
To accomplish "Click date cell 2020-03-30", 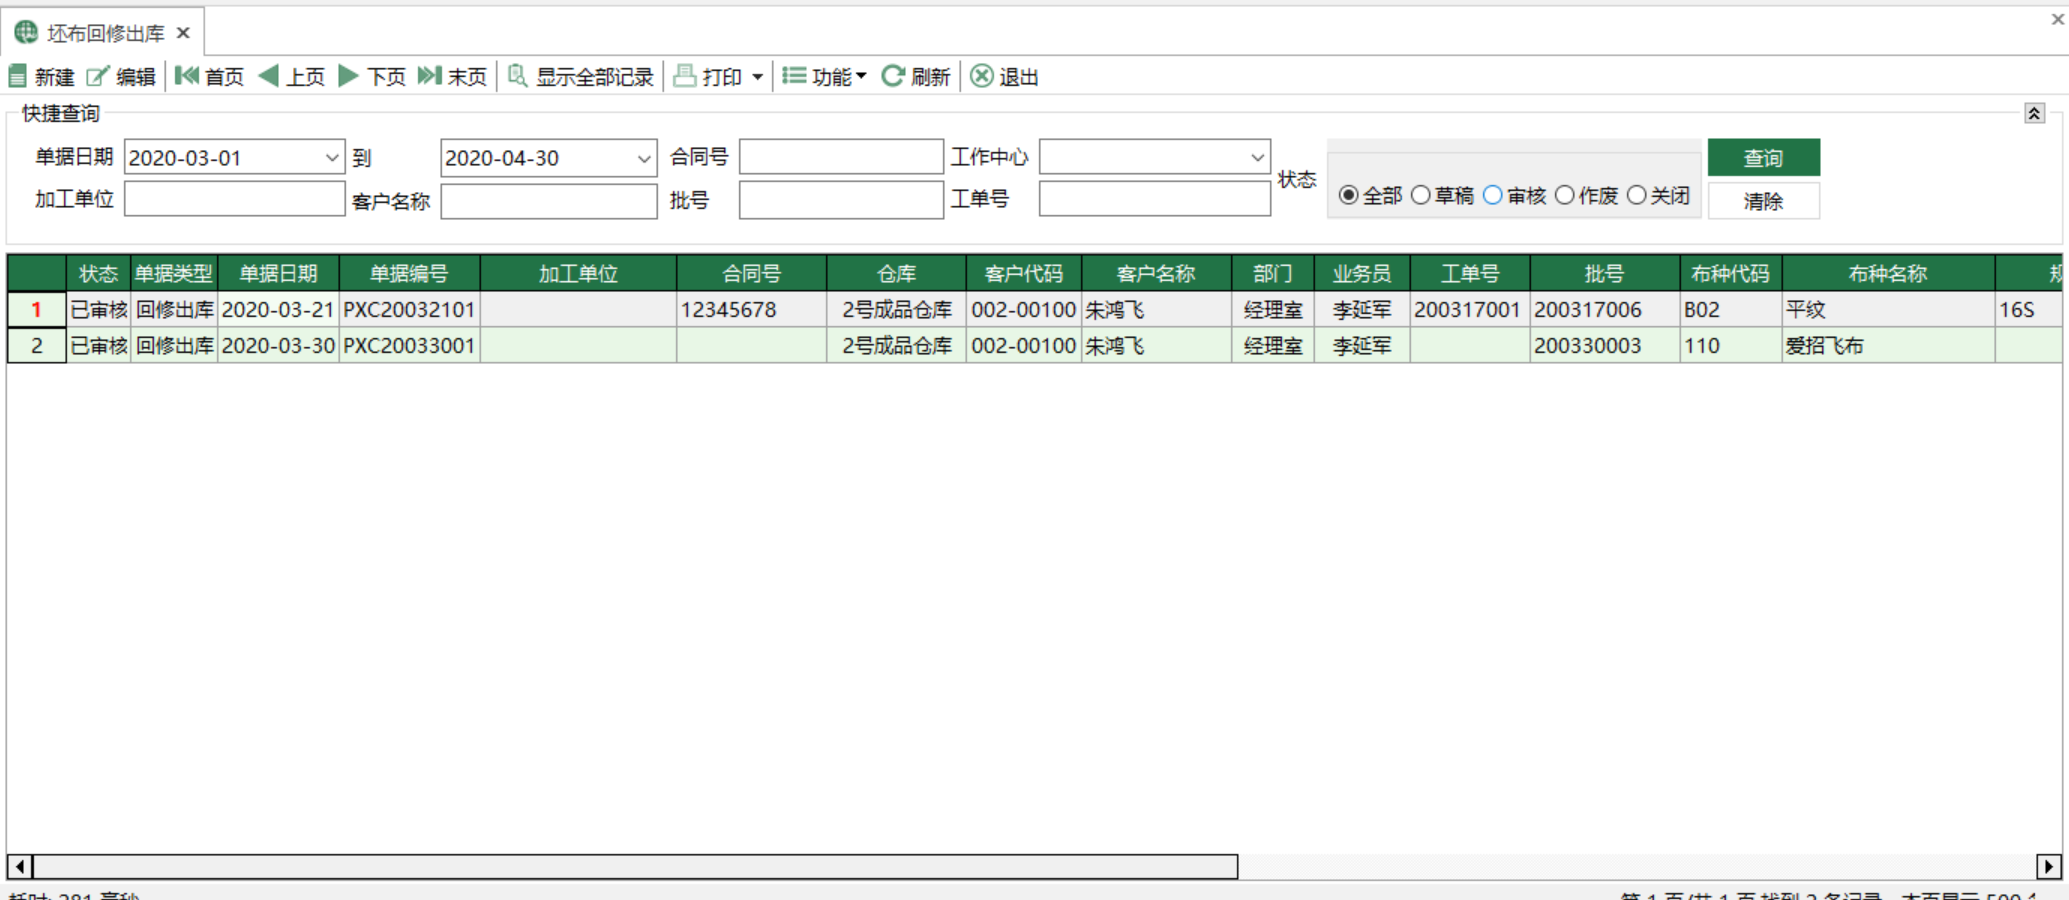I will point(278,345).
